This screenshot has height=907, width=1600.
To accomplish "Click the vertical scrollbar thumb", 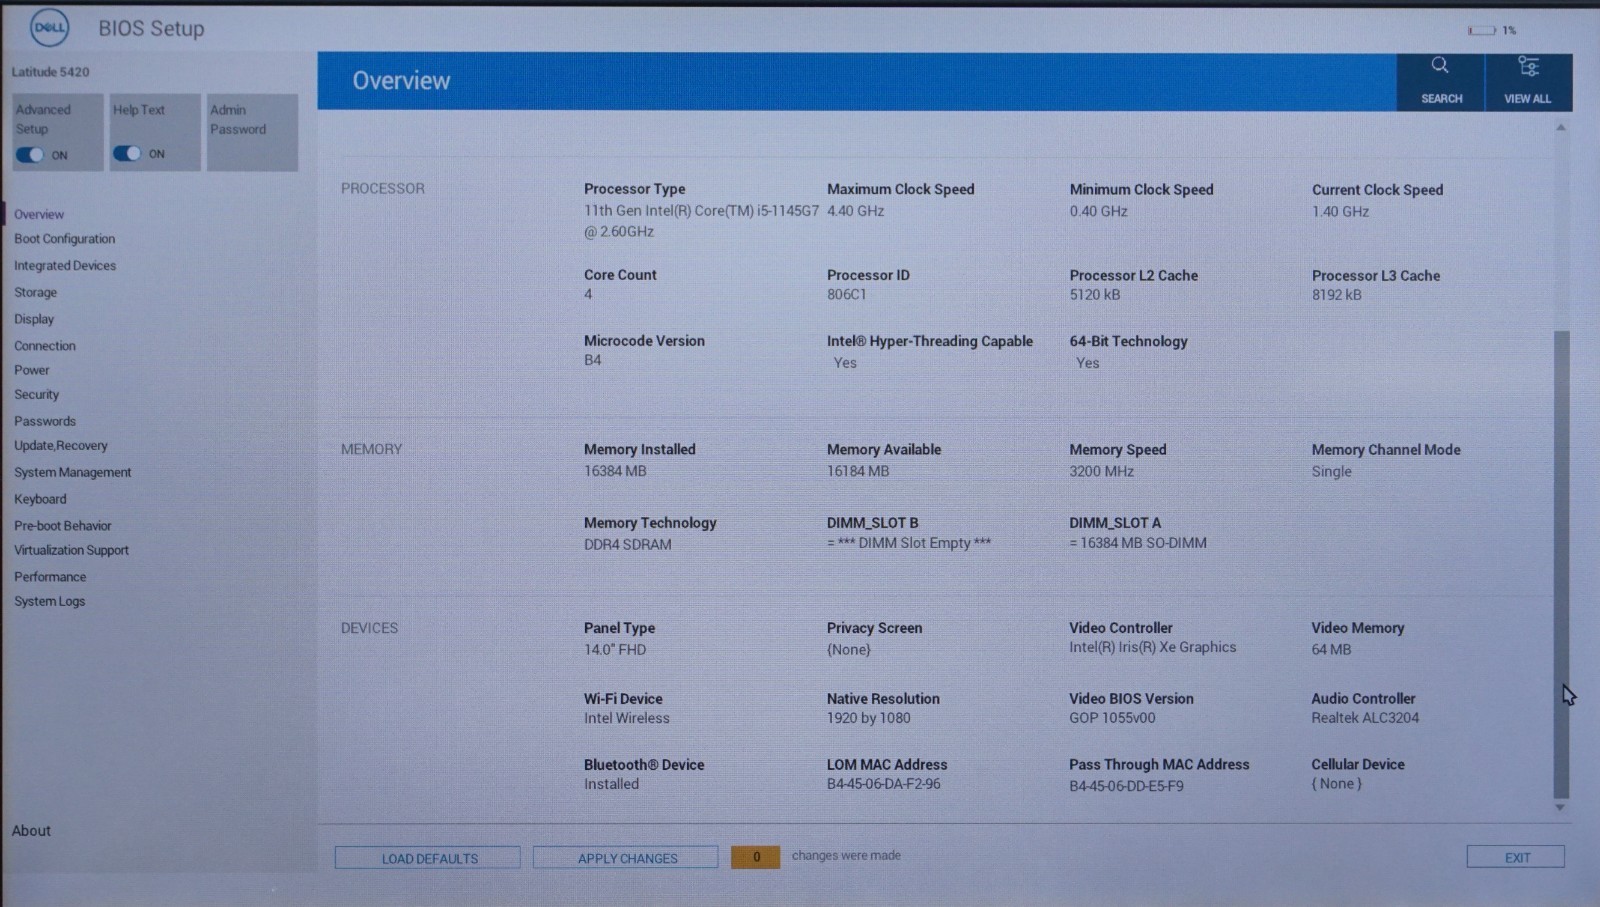I will tap(1561, 565).
